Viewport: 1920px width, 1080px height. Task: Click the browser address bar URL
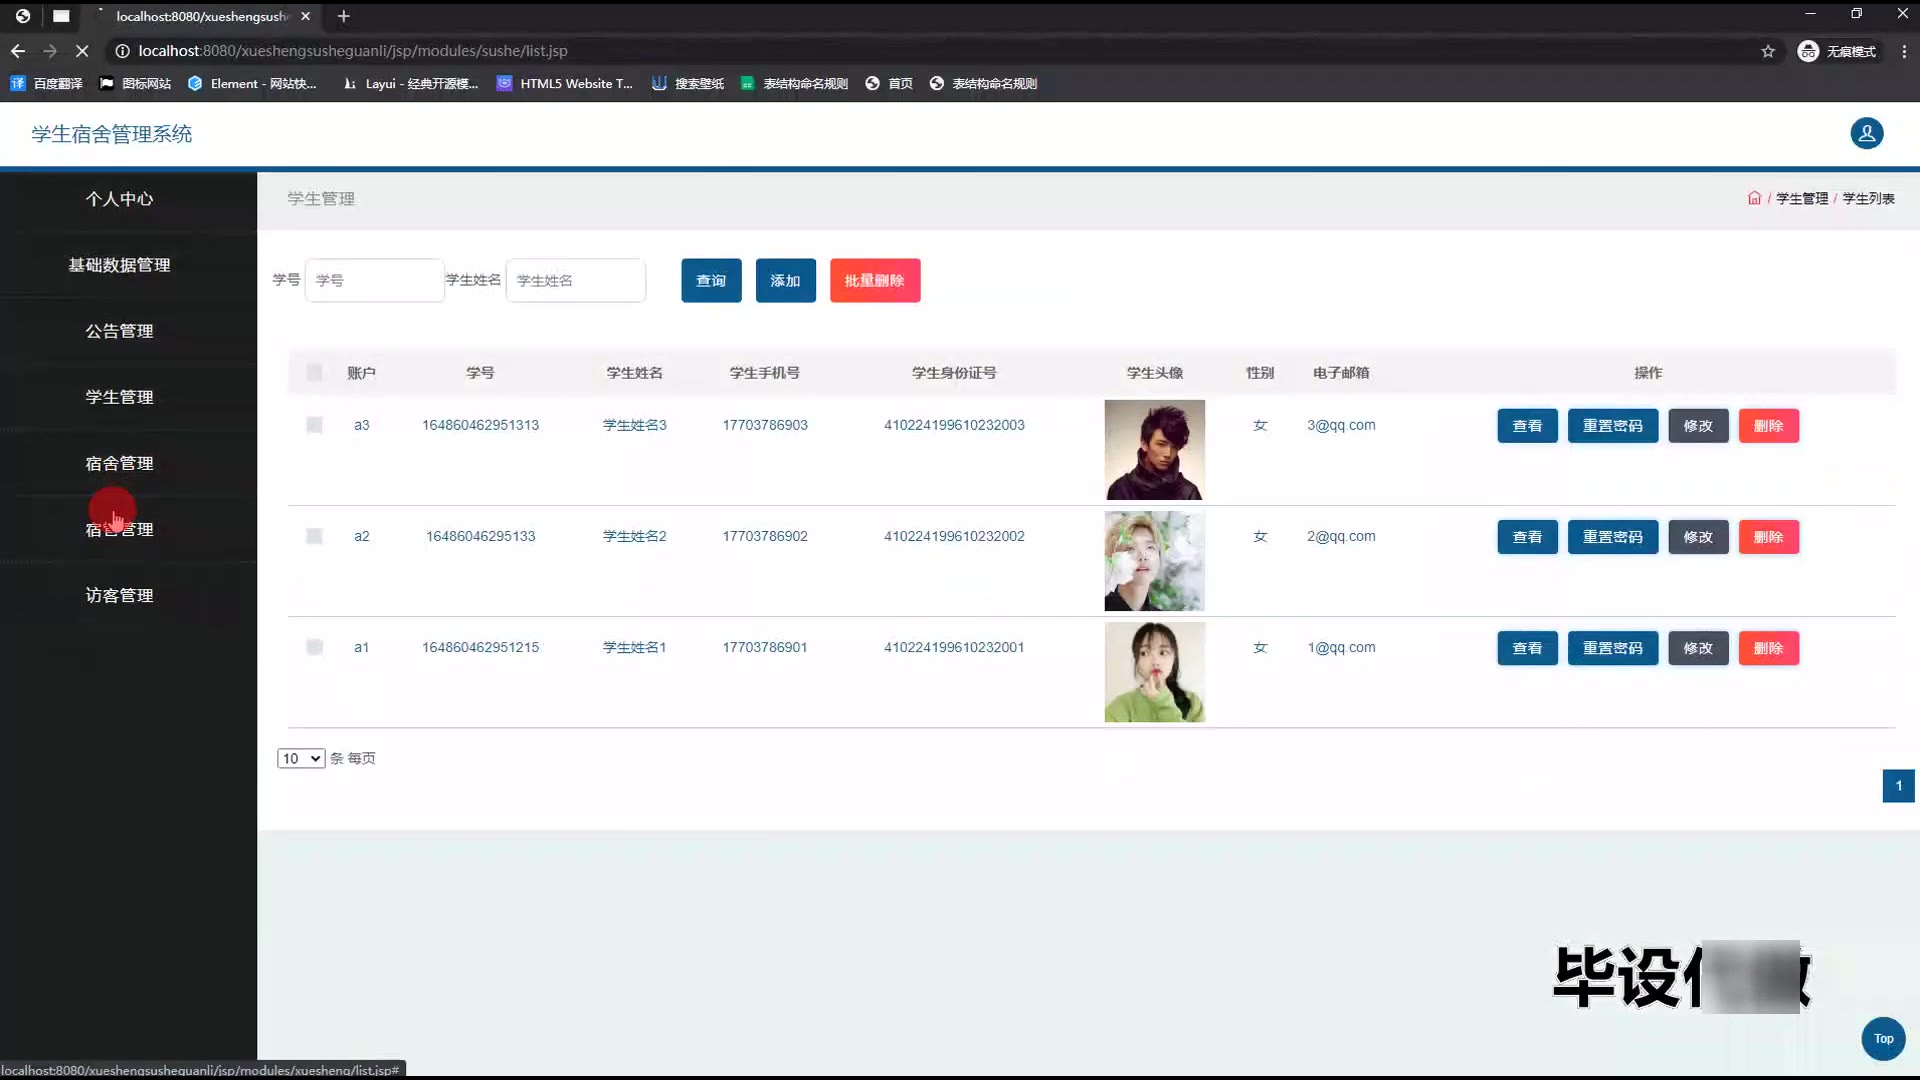352,51
